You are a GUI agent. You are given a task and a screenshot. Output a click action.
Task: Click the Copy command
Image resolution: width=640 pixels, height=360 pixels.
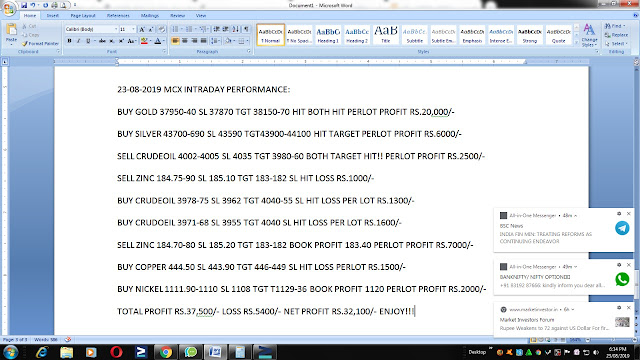pyautogui.click(x=31, y=35)
